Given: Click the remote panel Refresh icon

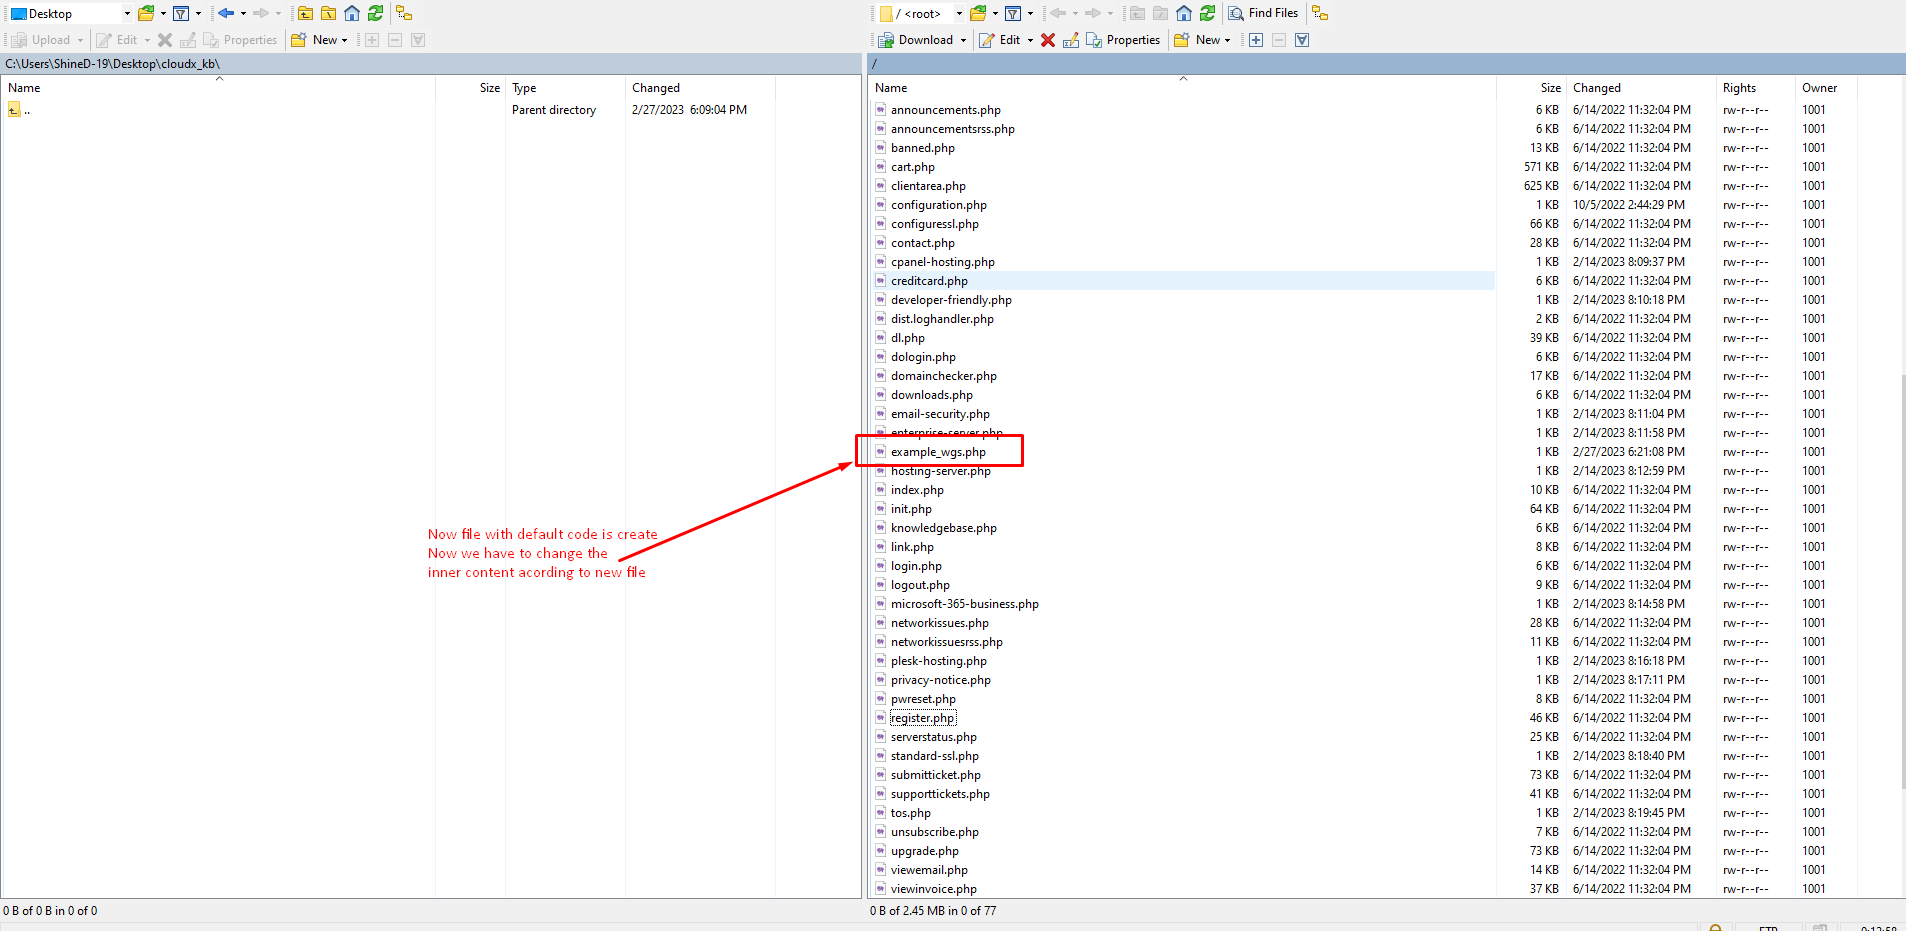Looking at the screenshot, I should pyautogui.click(x=1207, y=13).
